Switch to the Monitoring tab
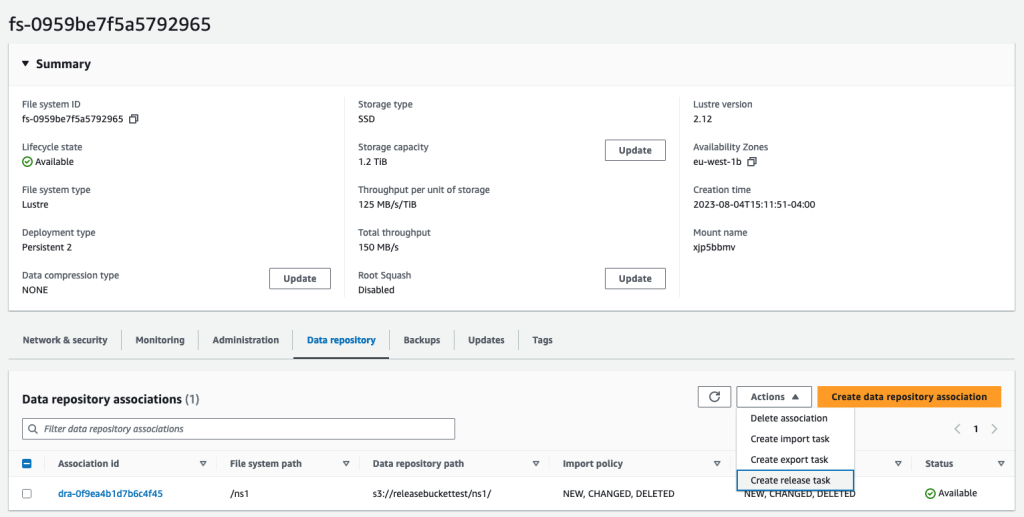 160,340
